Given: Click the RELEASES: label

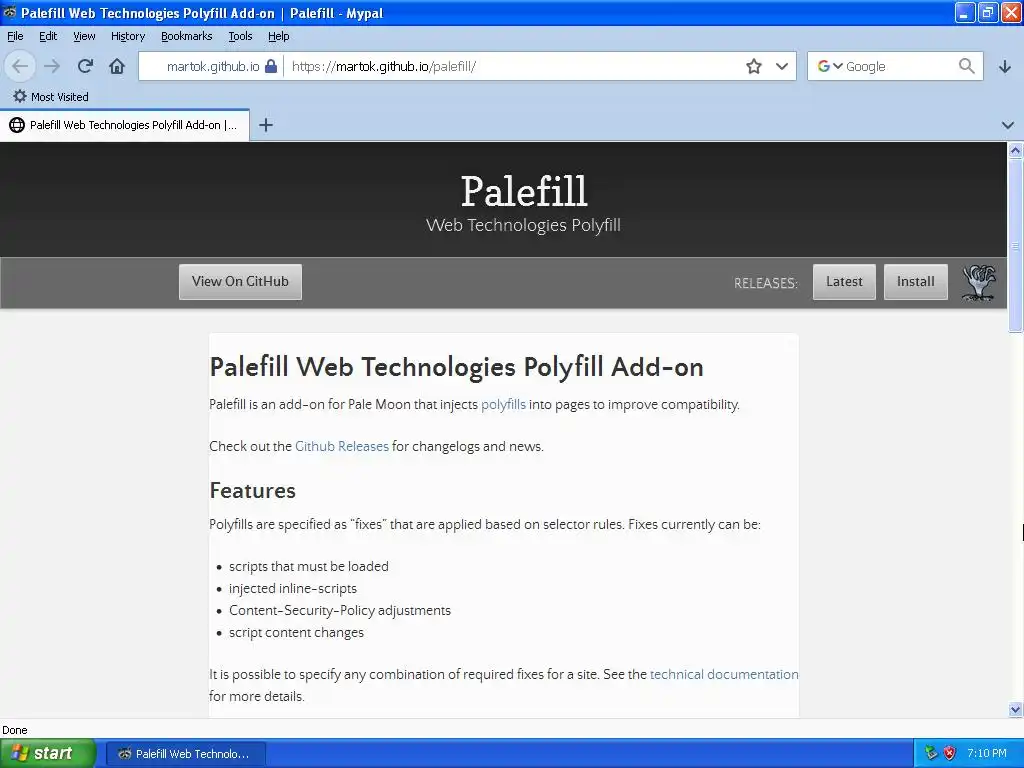Looking at the screenshot, I should [765, 283].
